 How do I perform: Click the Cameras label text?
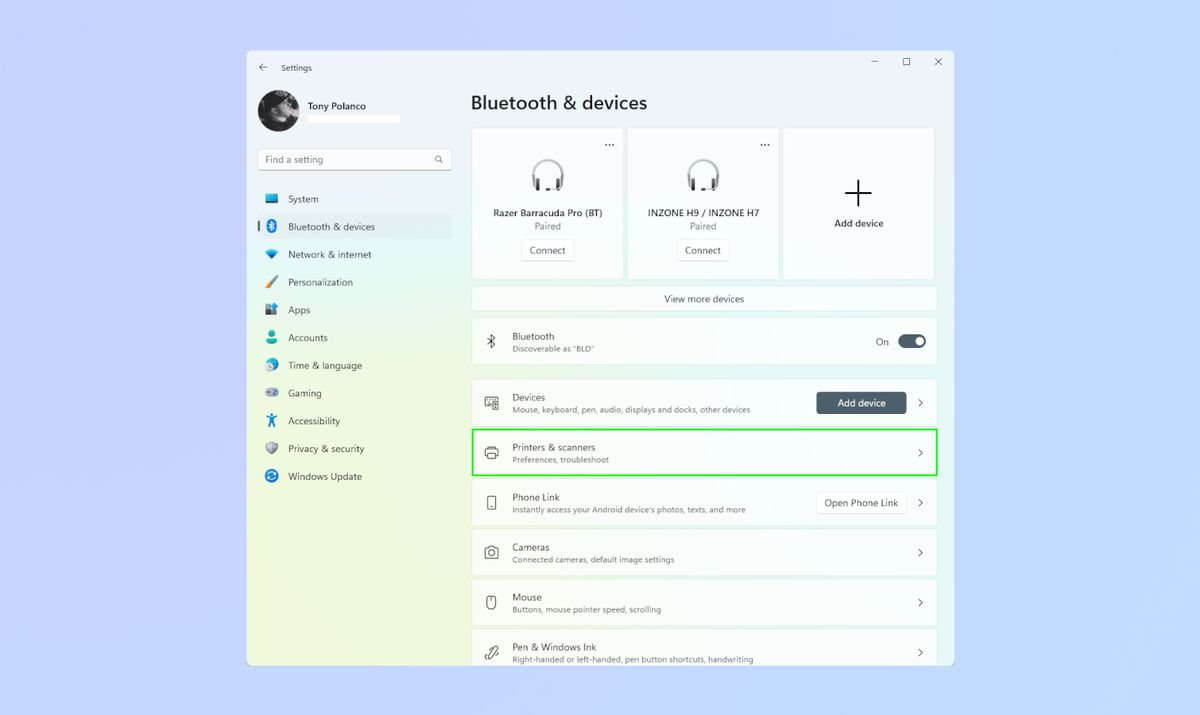pyautogui.click(x=531, y=547)
